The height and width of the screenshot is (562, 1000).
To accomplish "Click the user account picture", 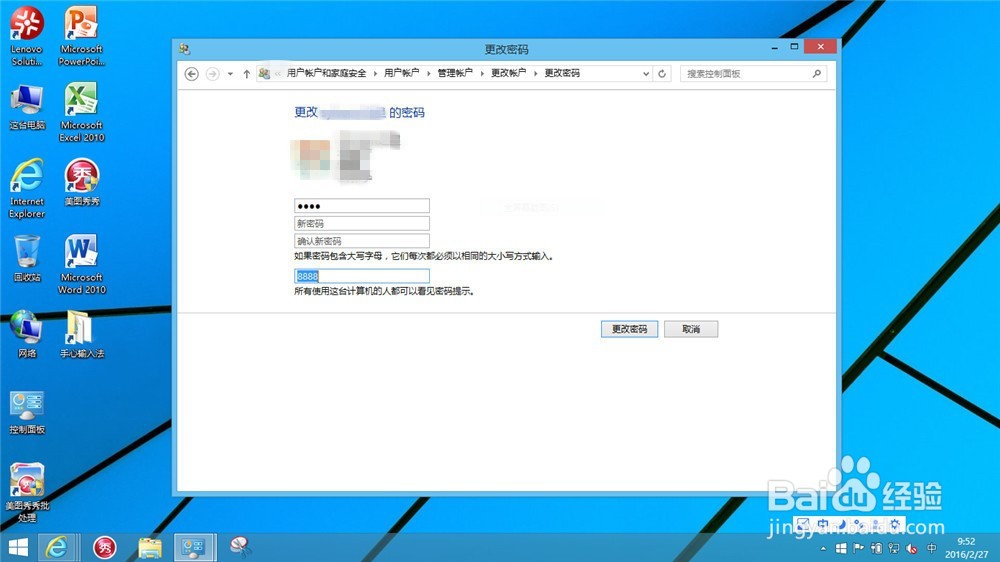I will [x=311, y=158].
